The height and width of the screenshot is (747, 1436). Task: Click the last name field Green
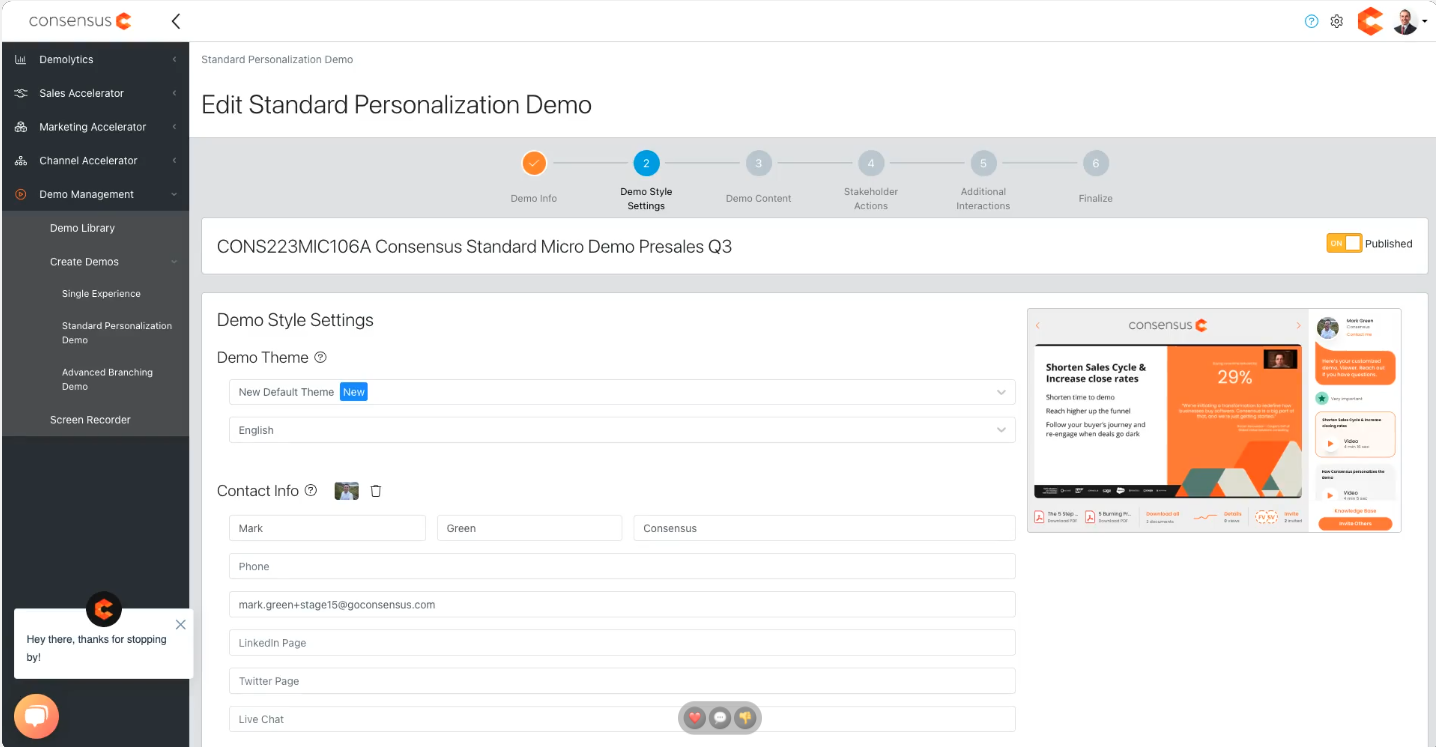click(x=530, y=528)
